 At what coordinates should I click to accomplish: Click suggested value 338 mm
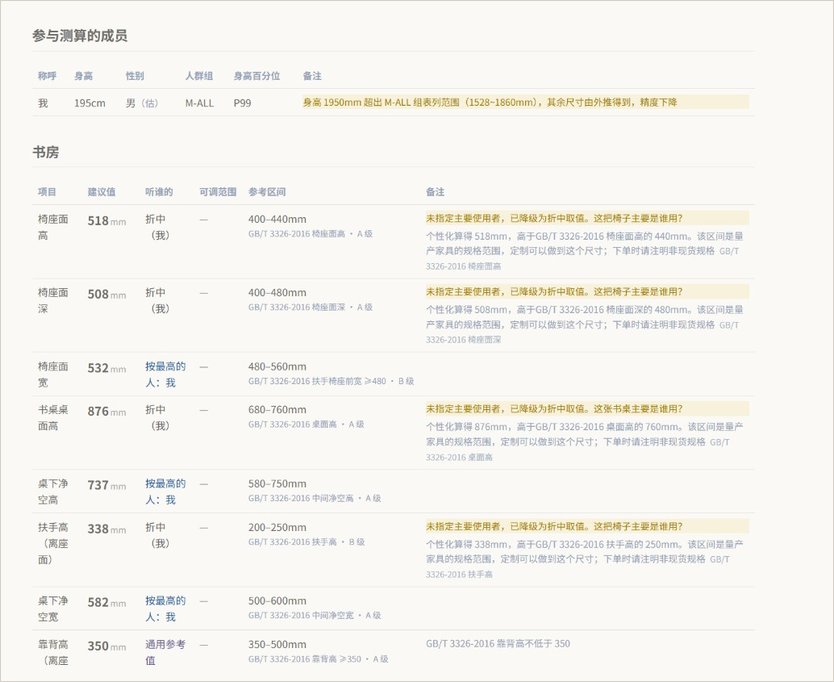click(107, 529)
